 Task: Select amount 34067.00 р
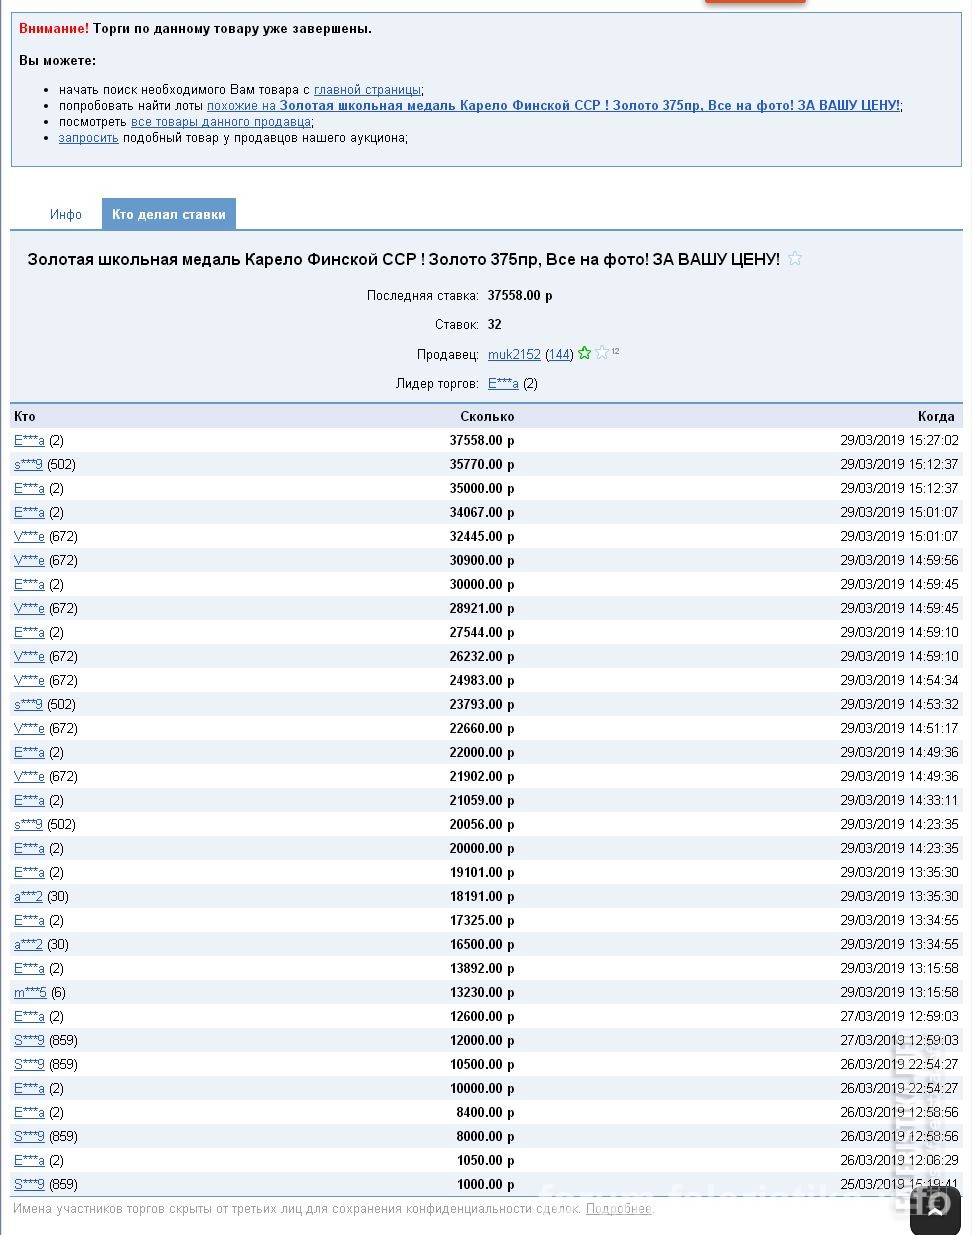click(482, 512)
